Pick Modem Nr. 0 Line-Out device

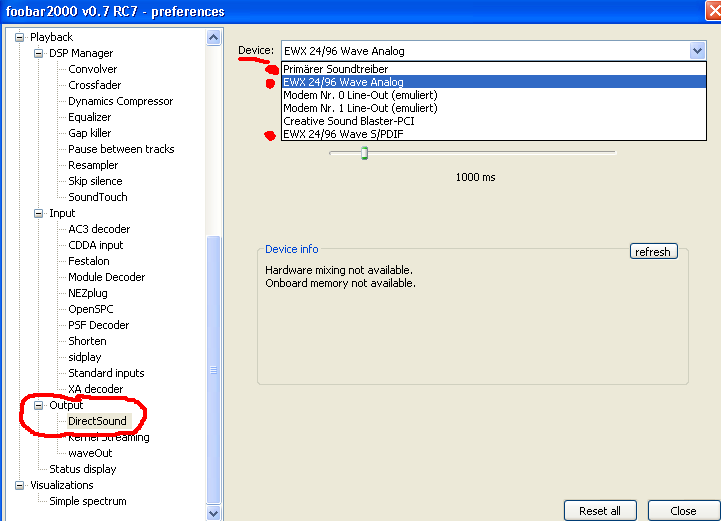[x=494, y=95]
